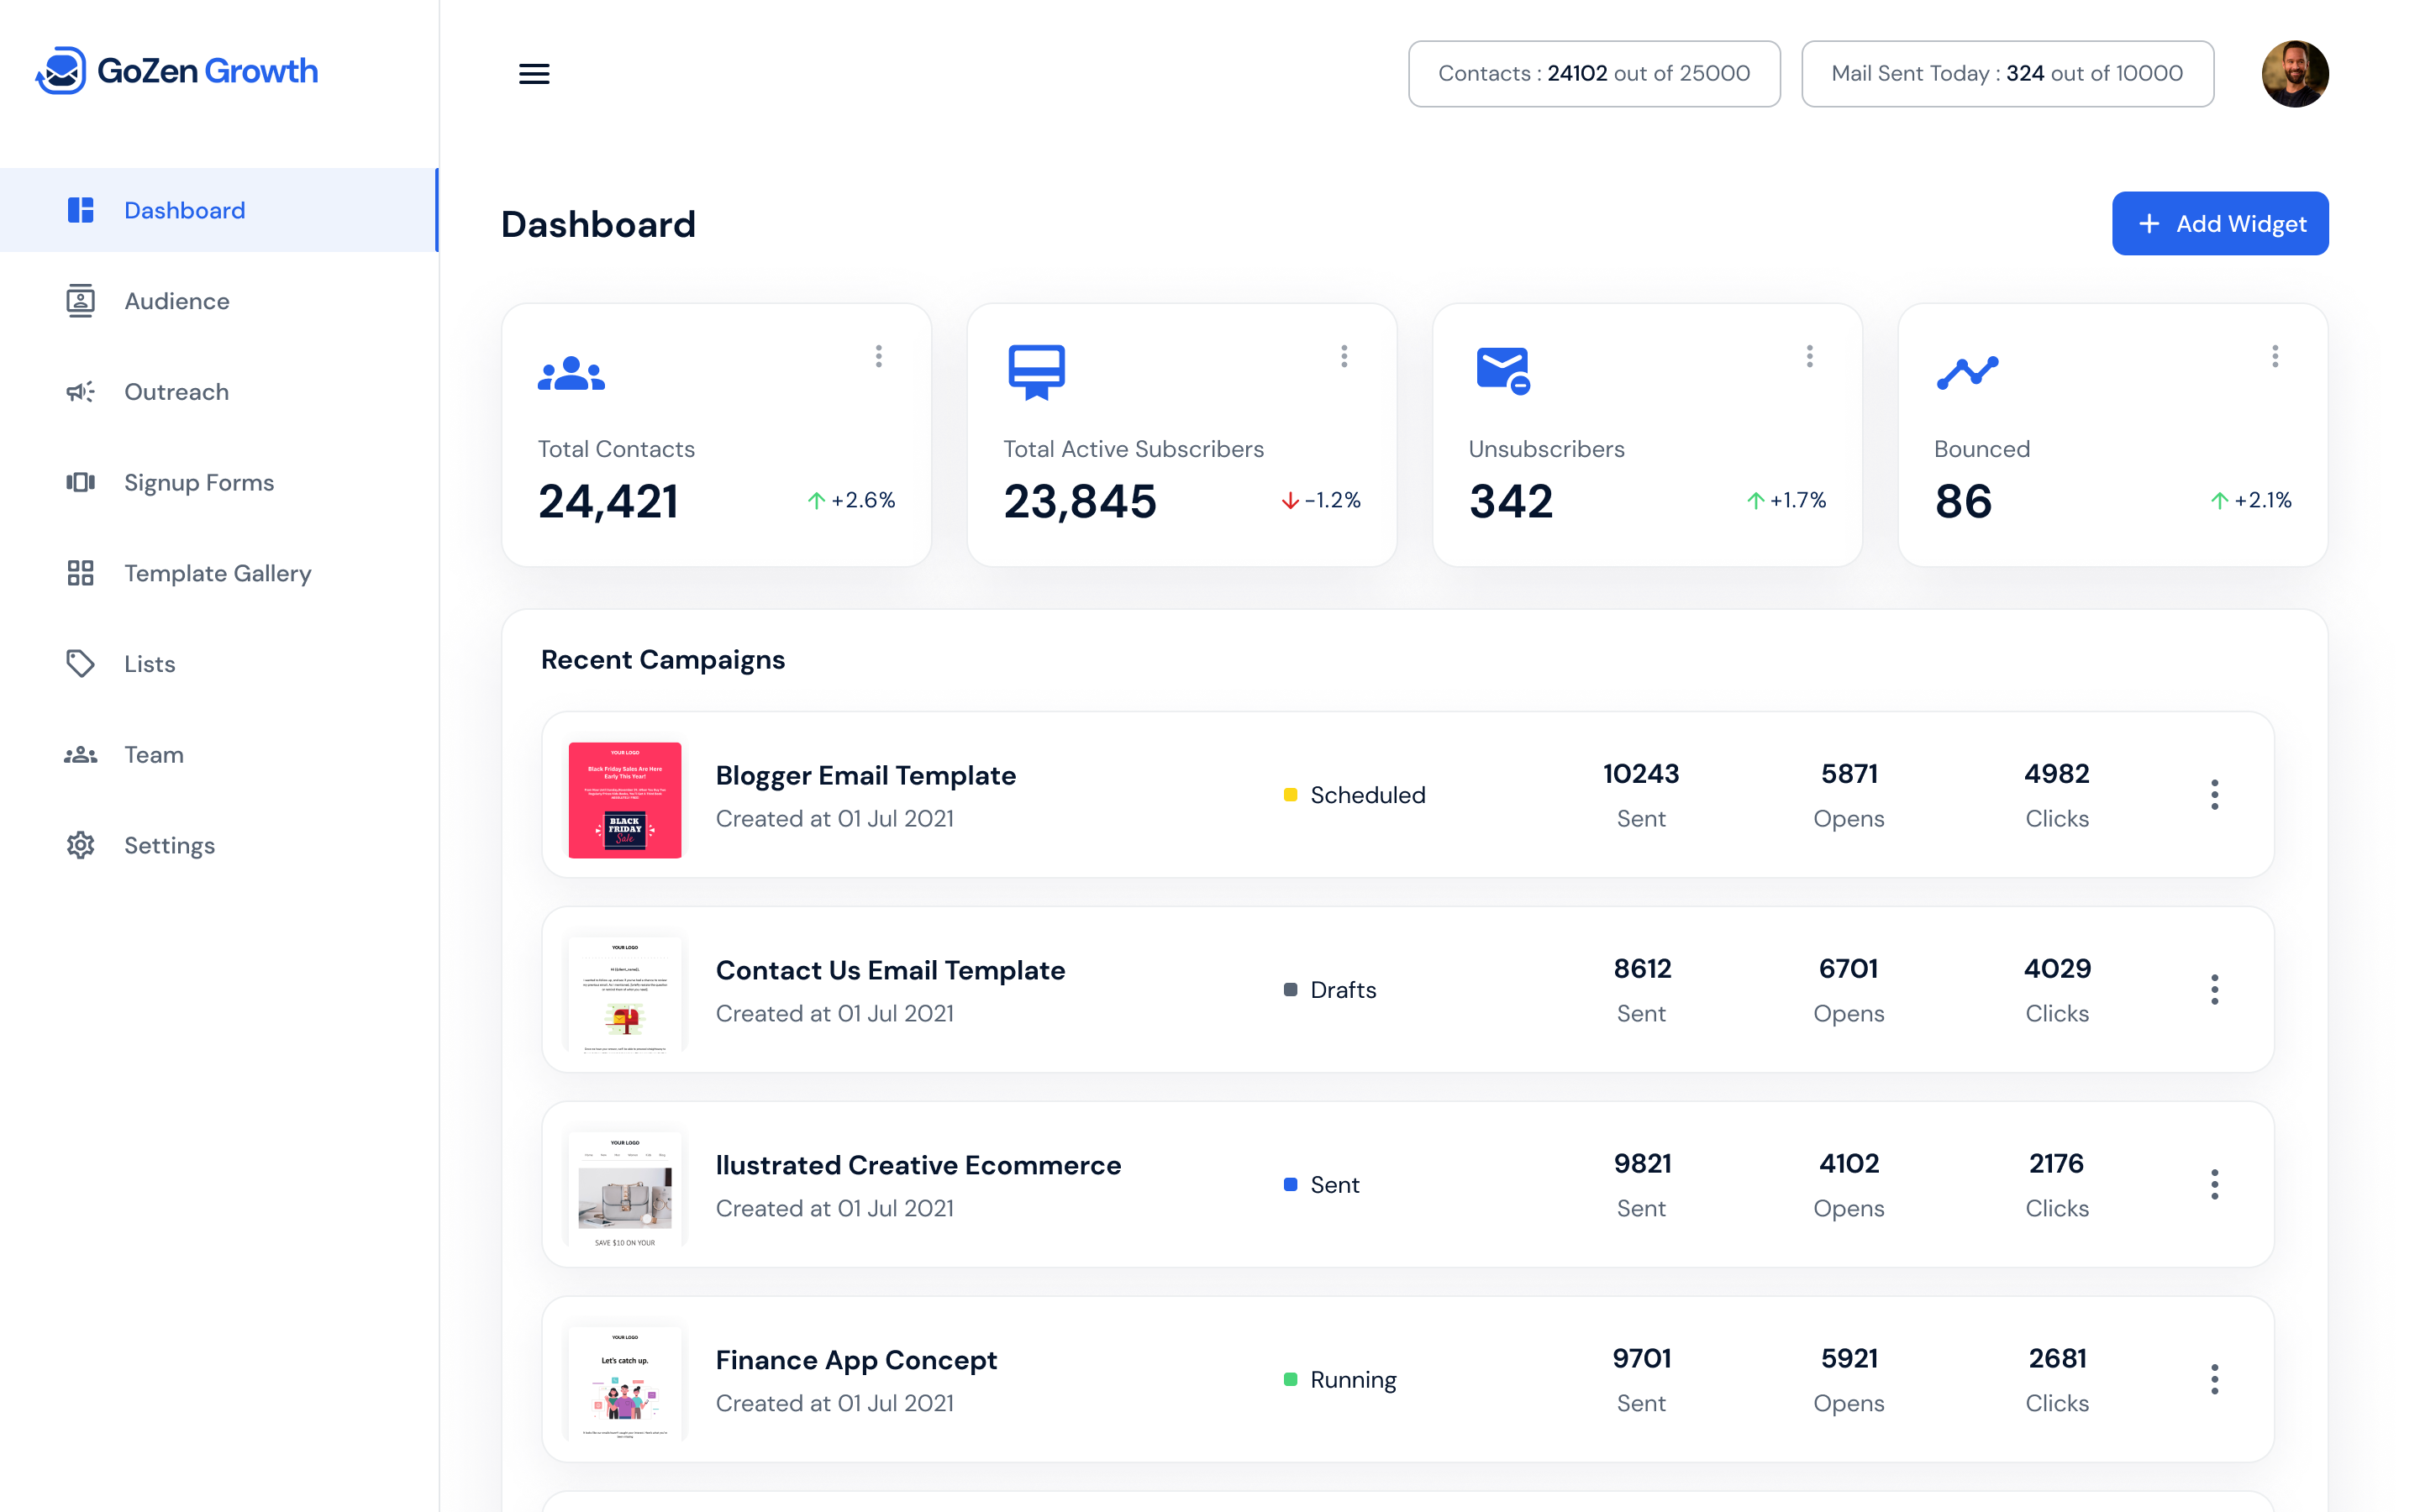Viewport: 2420px width, 1512px height.
Task: Click the Dashboard sidebar icon
Action: [80, 210]
